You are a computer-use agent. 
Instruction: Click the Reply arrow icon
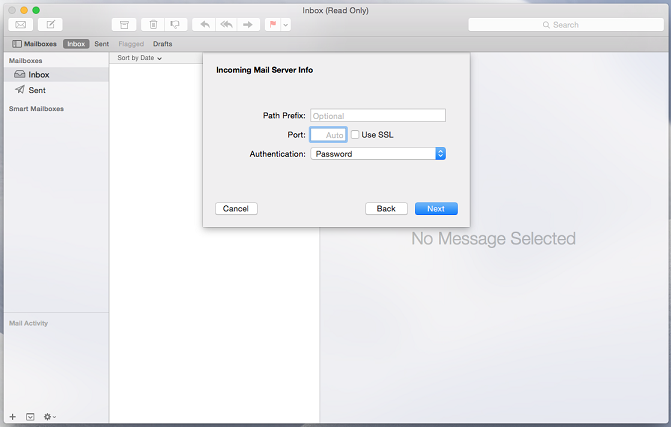coord(205,24)
